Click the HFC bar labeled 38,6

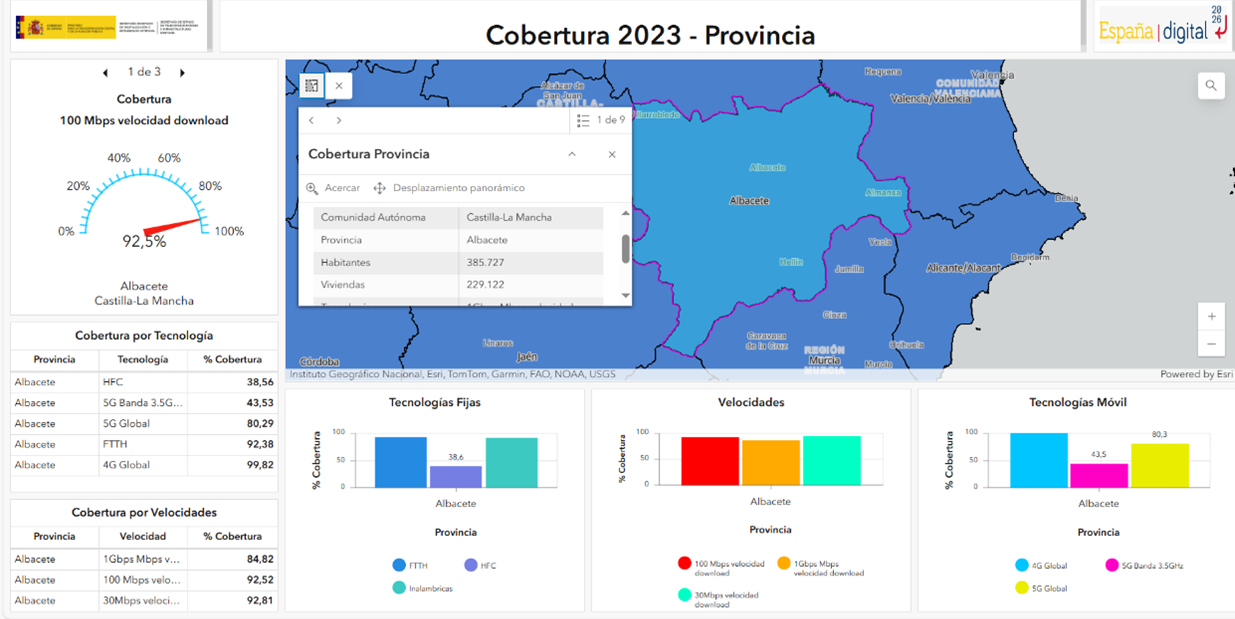456,476
